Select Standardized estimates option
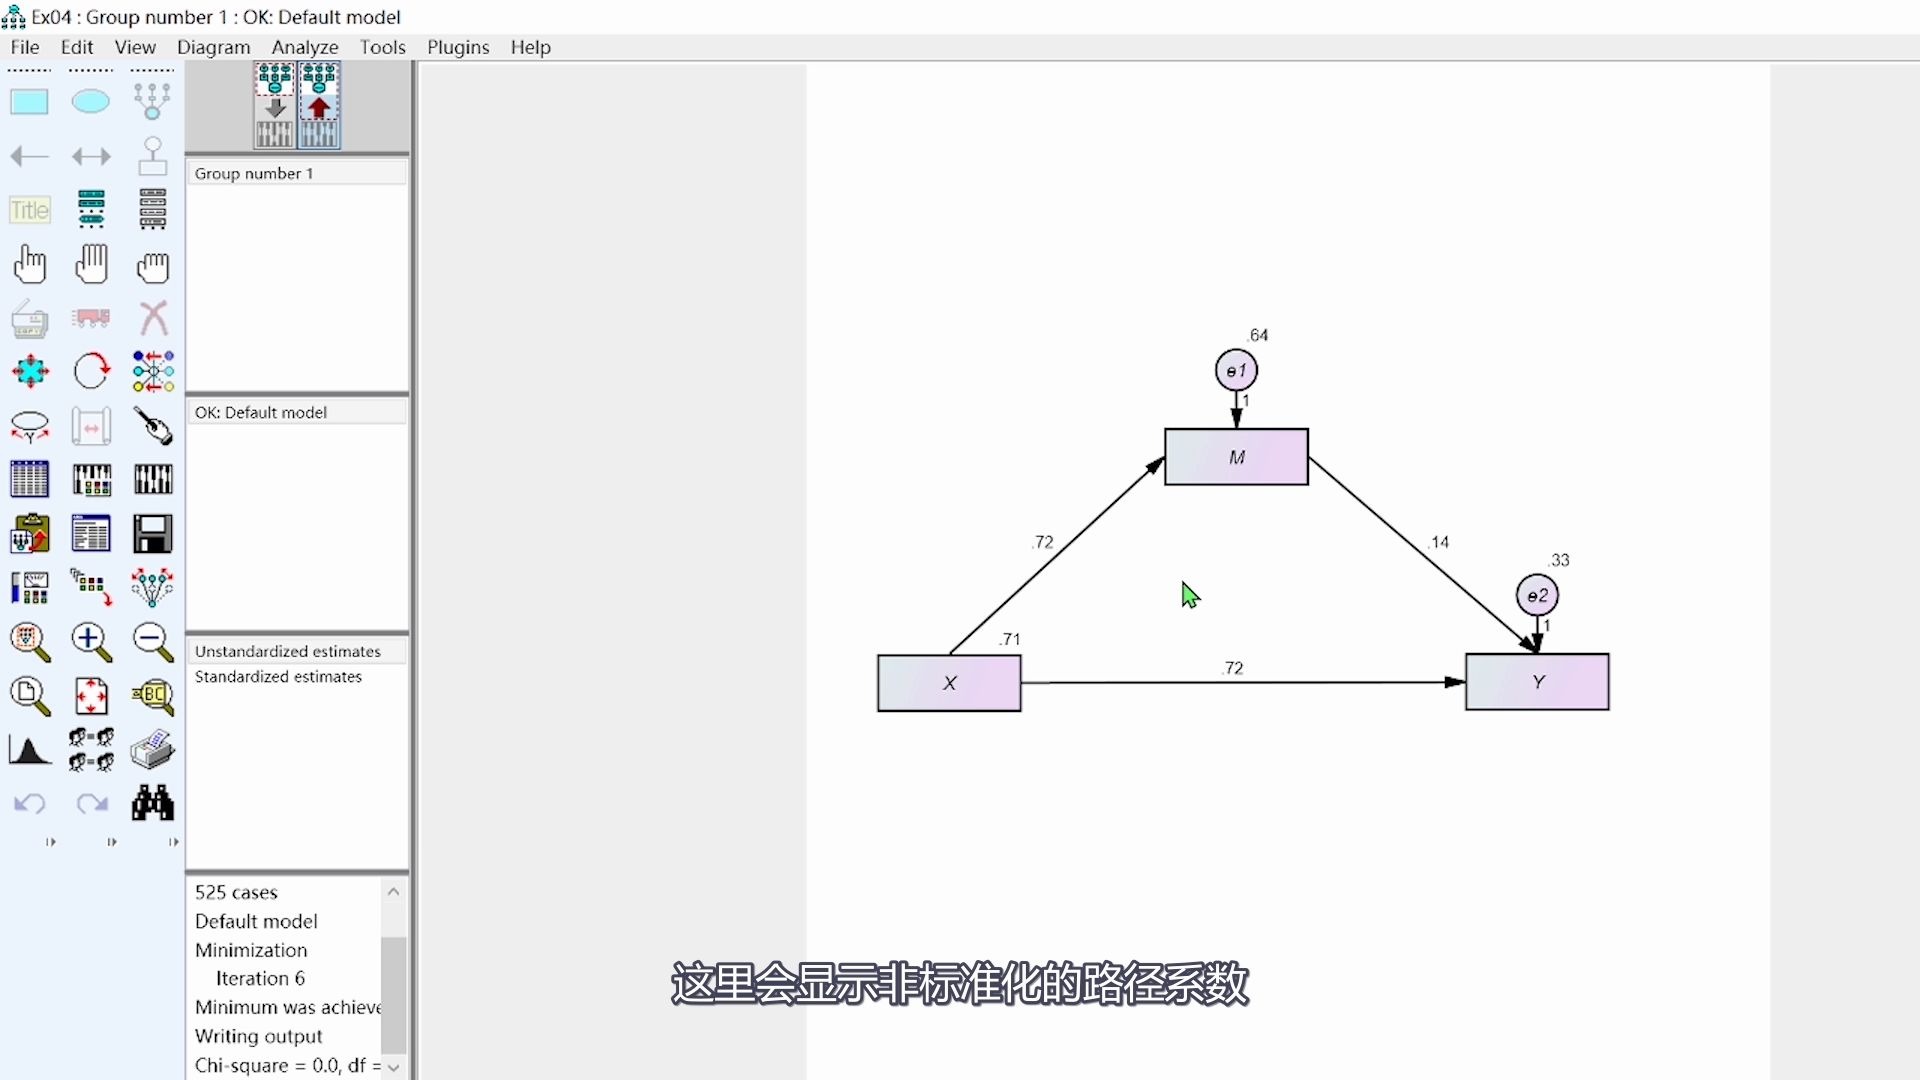Viewport: 1920px width, 1080px height. pos(278,677)
